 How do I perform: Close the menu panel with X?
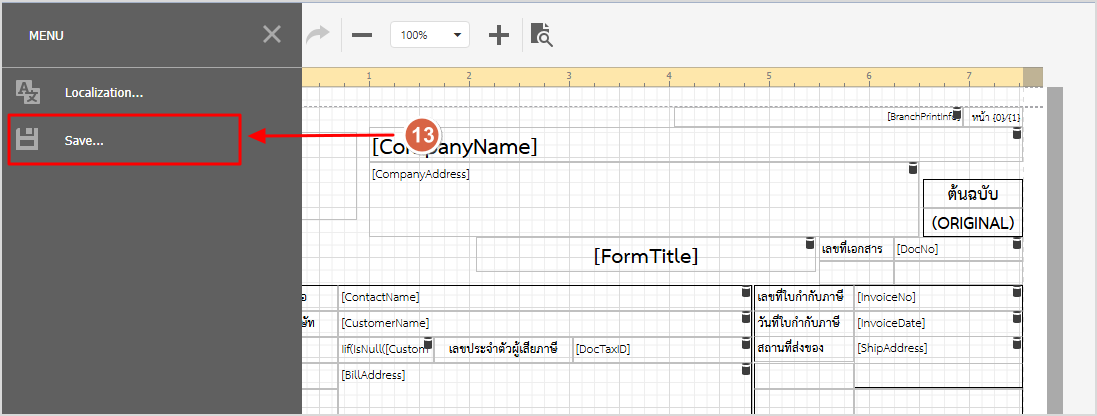click(x=272, y=35)
